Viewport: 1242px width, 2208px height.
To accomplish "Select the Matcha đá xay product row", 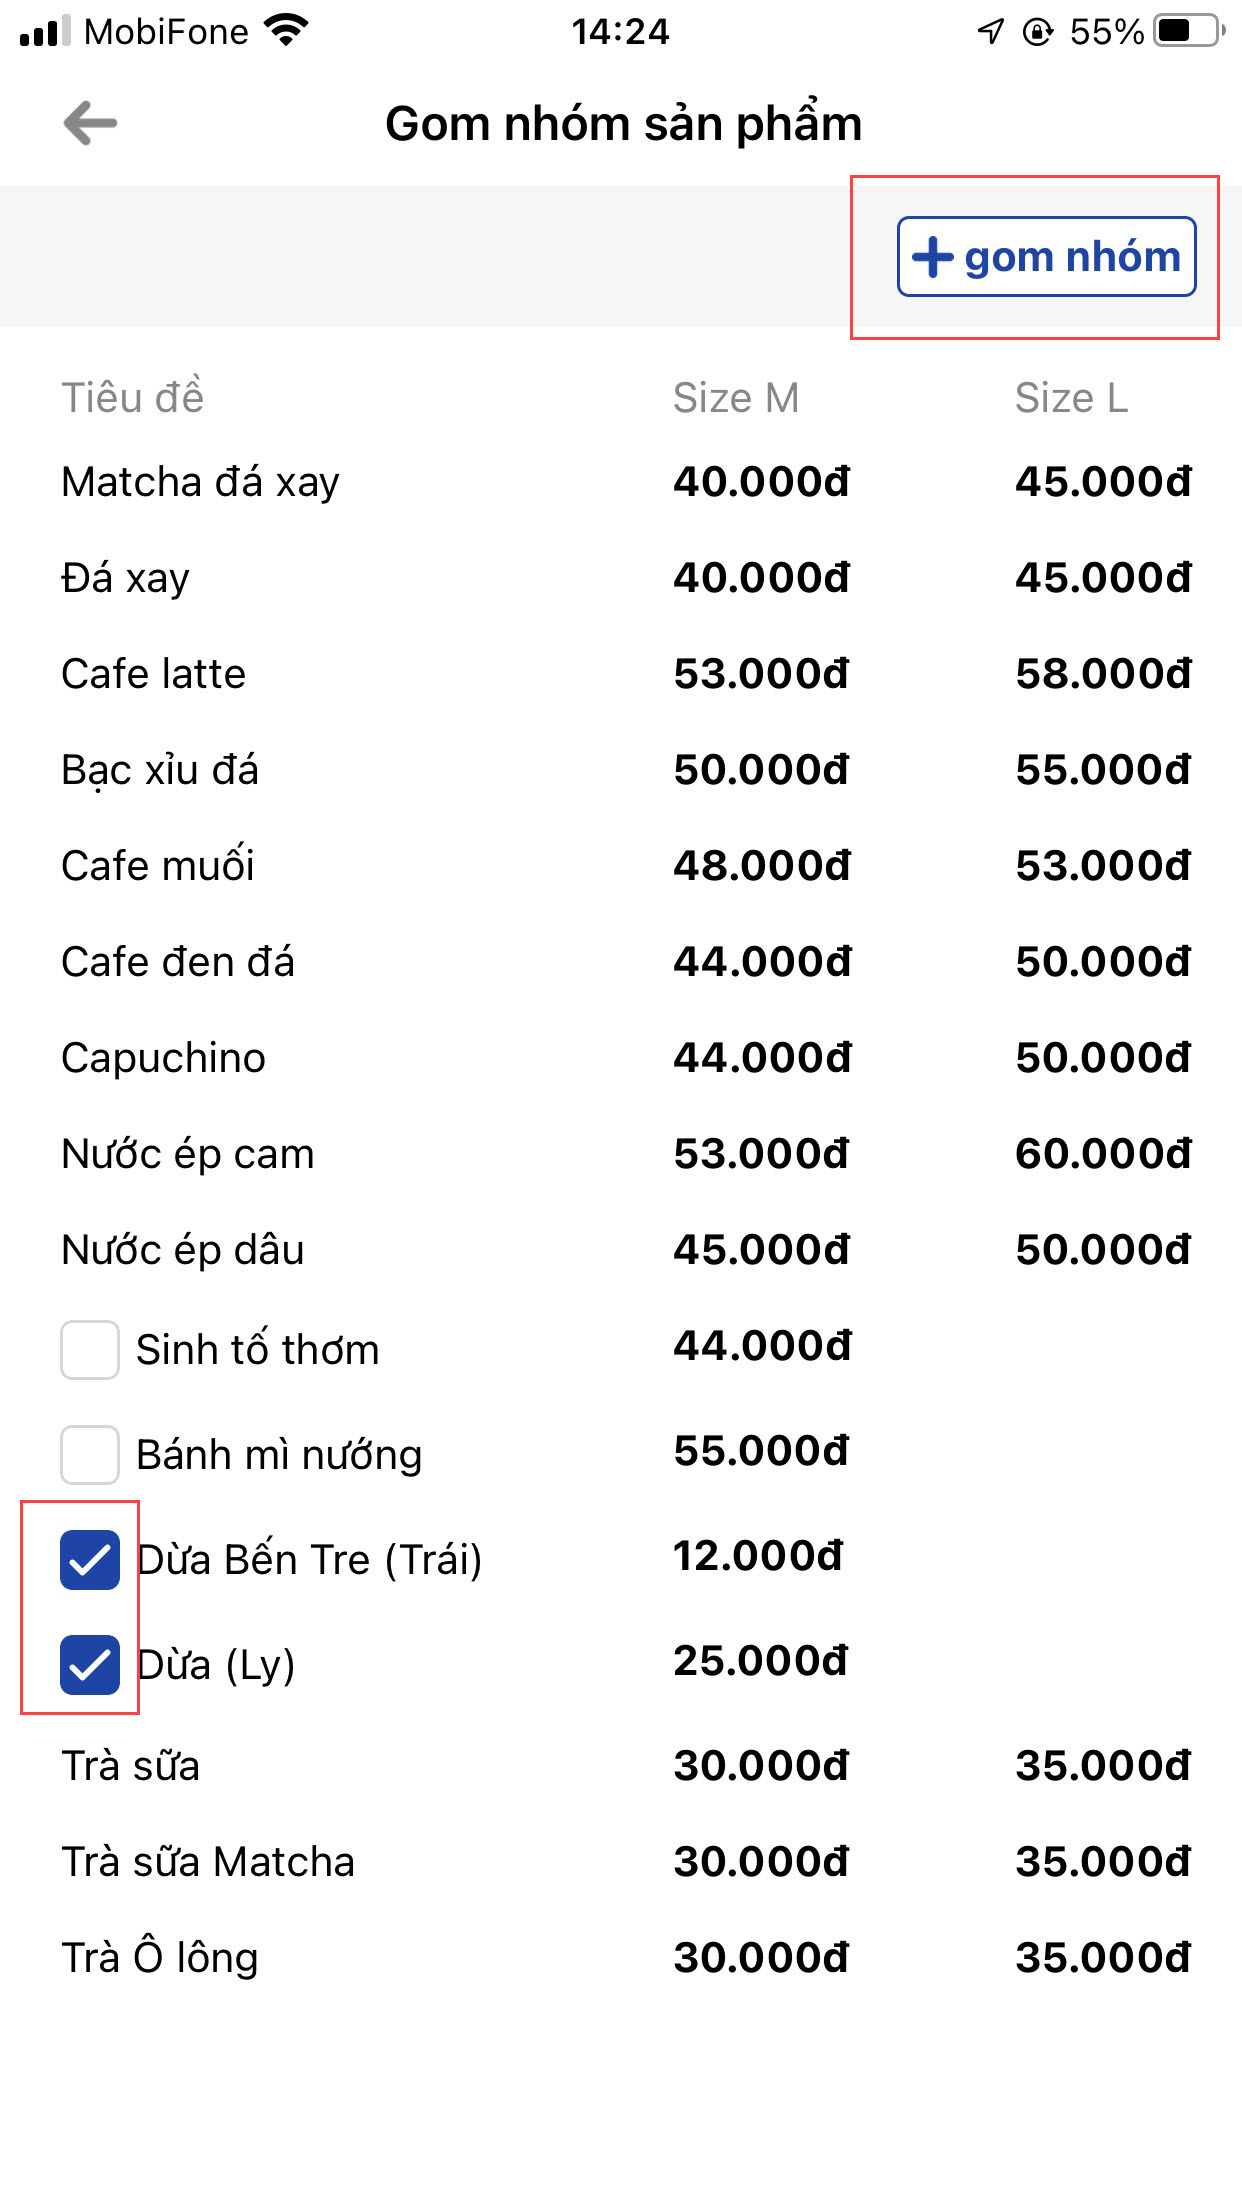I will point(200,482).
